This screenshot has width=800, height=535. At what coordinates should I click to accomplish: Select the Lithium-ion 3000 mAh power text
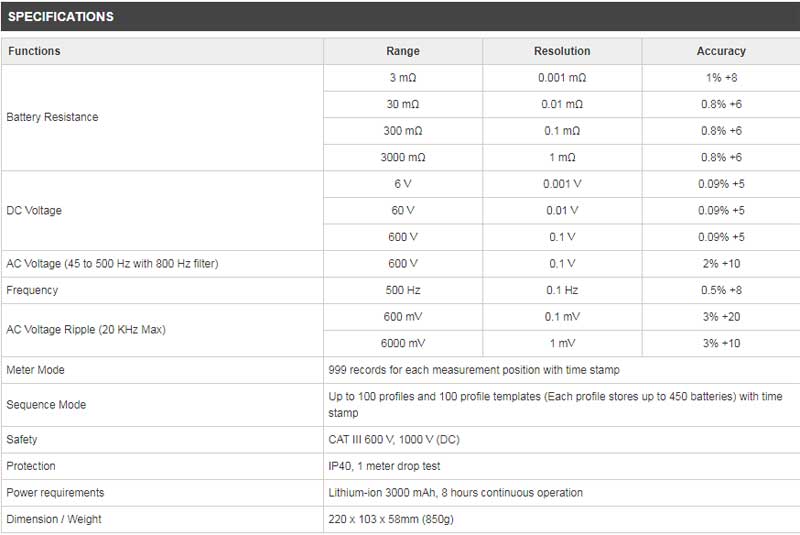click(455, 493)
